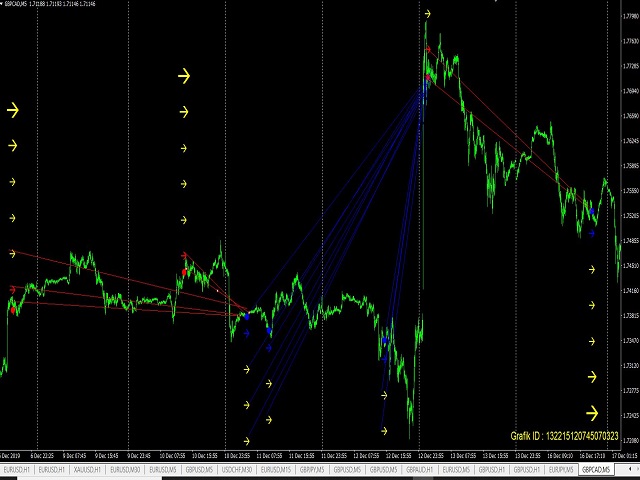640x480 pixels.
Task: Switch to the XAUUSD,H1 chart tab
Action: [87, 470]
